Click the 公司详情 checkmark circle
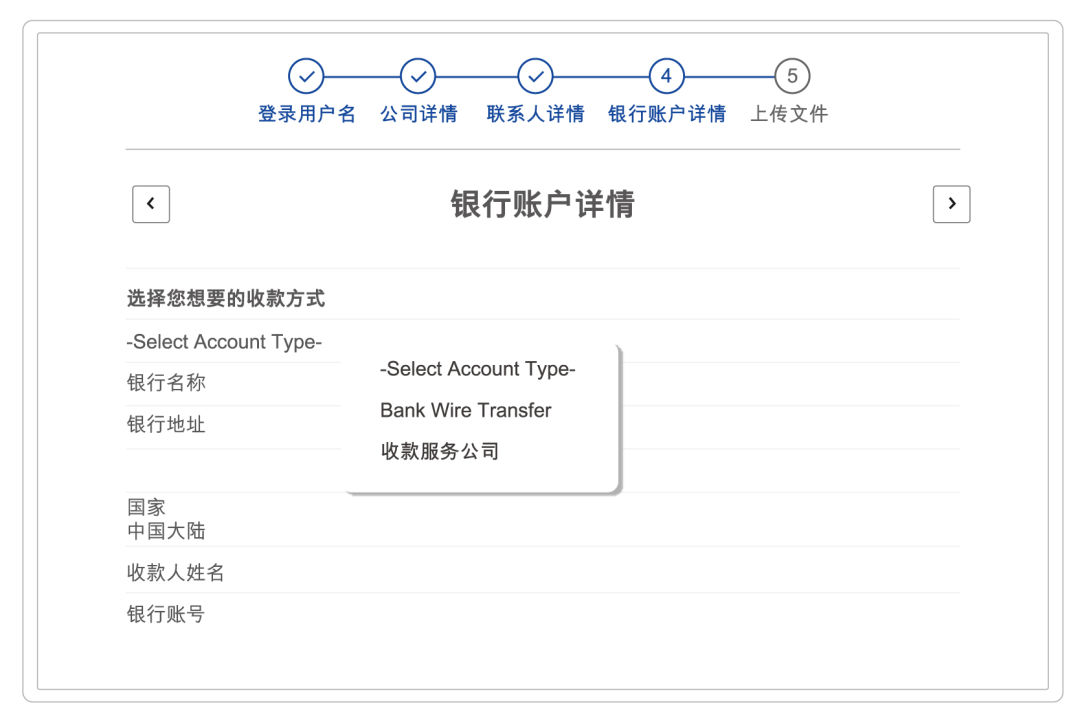1080x719 pixels. [420, 74]
